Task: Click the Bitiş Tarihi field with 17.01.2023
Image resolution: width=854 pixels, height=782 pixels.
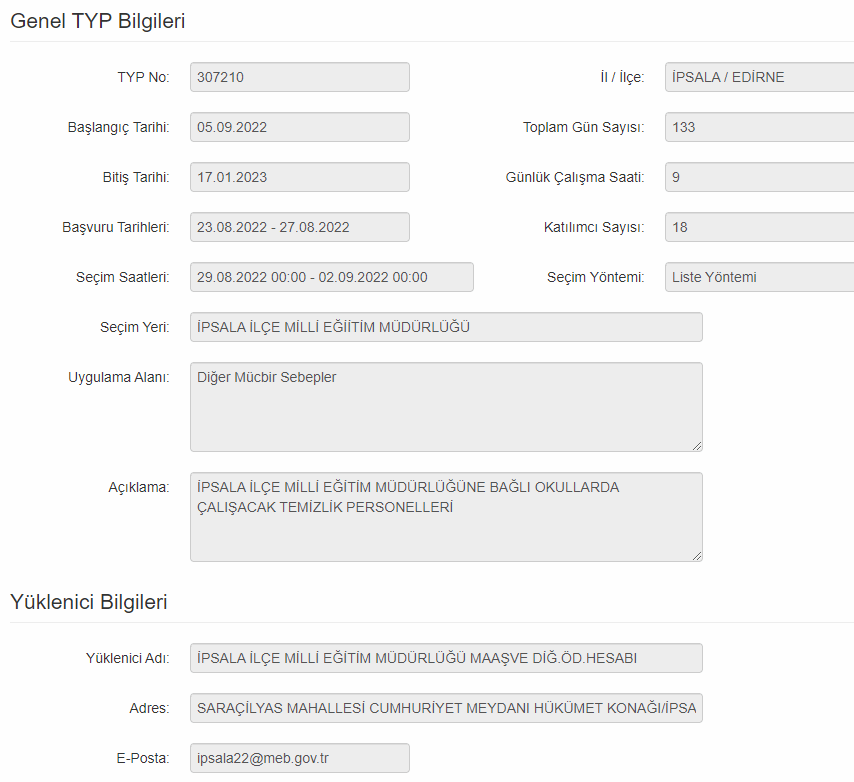Action: tap(299, 177)
